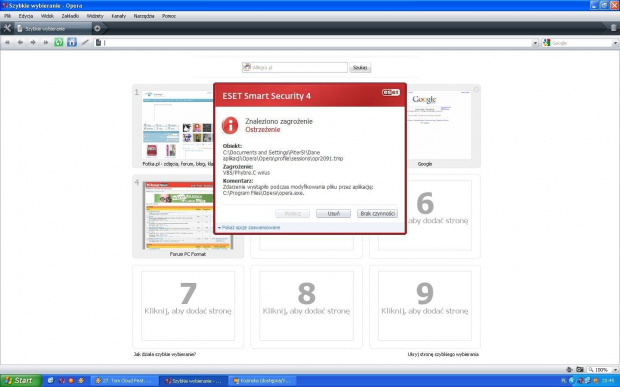Go to home page icon
620x387 pixels.
[x=72, y=42]
